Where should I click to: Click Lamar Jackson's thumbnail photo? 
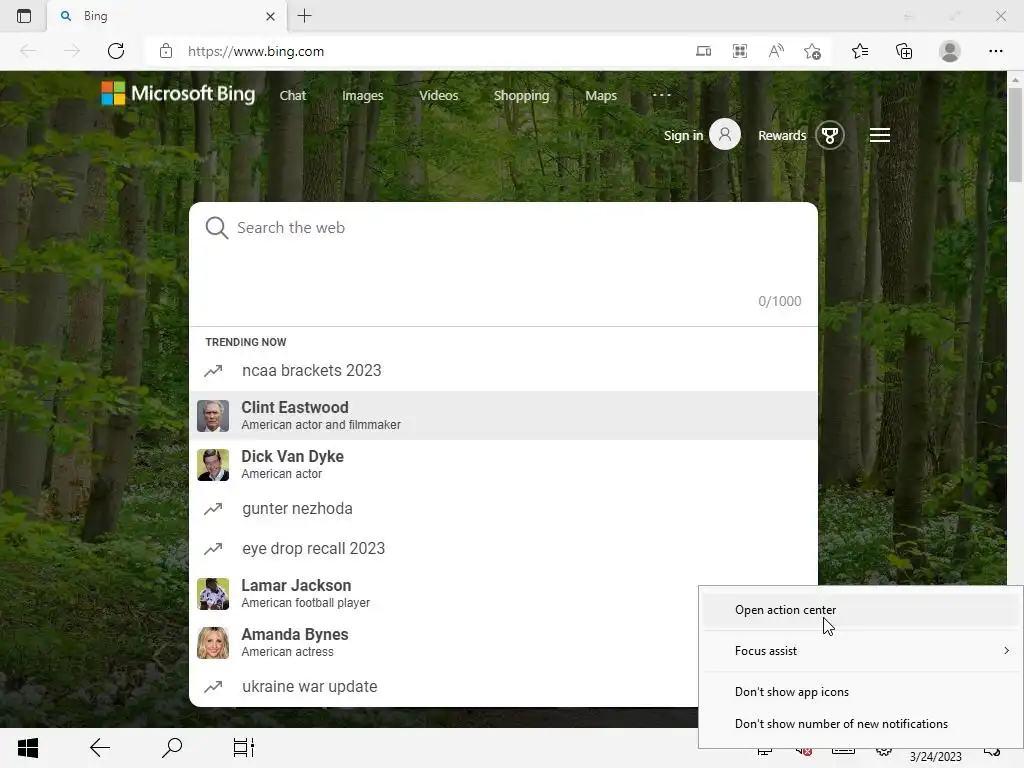click(x=213, y=594)
